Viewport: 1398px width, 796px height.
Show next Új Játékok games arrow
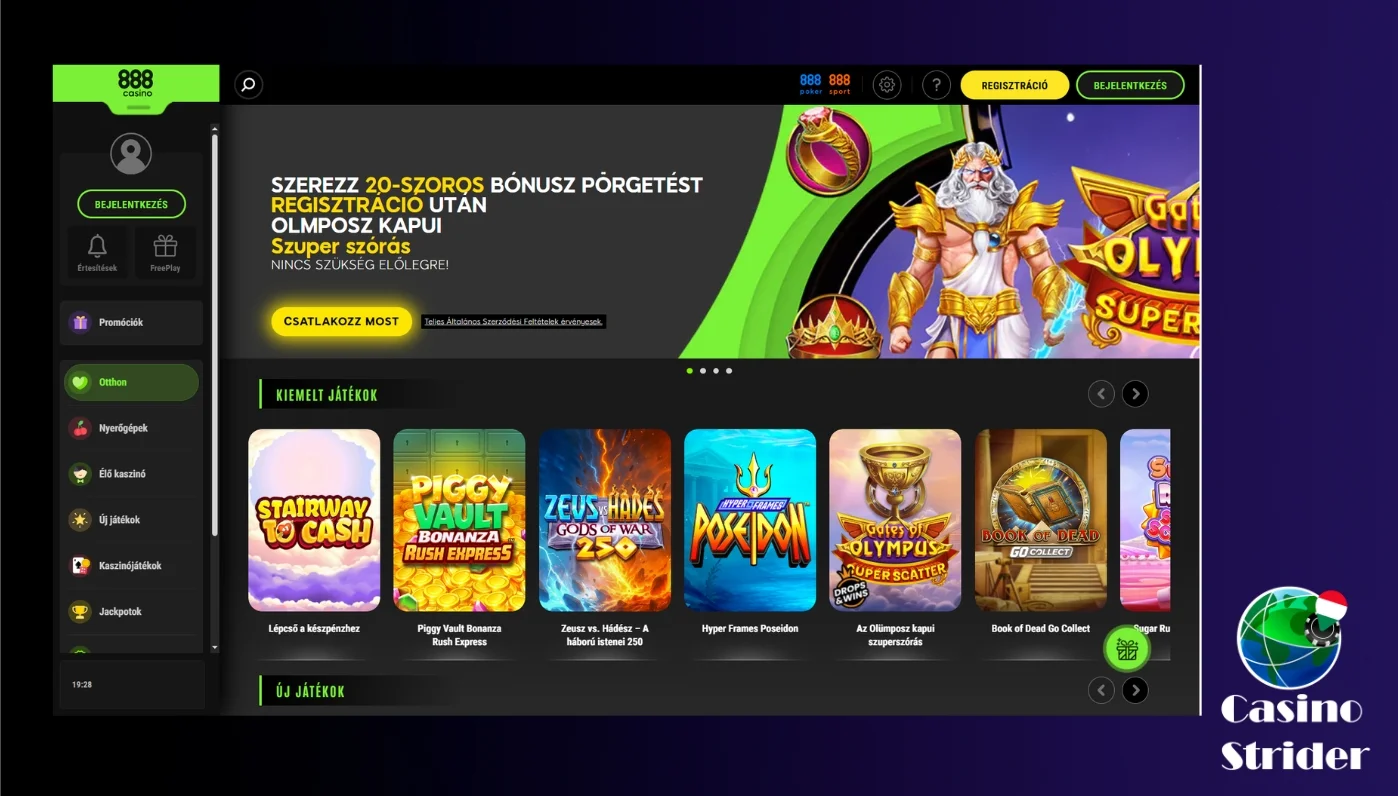coord(1135,690)
